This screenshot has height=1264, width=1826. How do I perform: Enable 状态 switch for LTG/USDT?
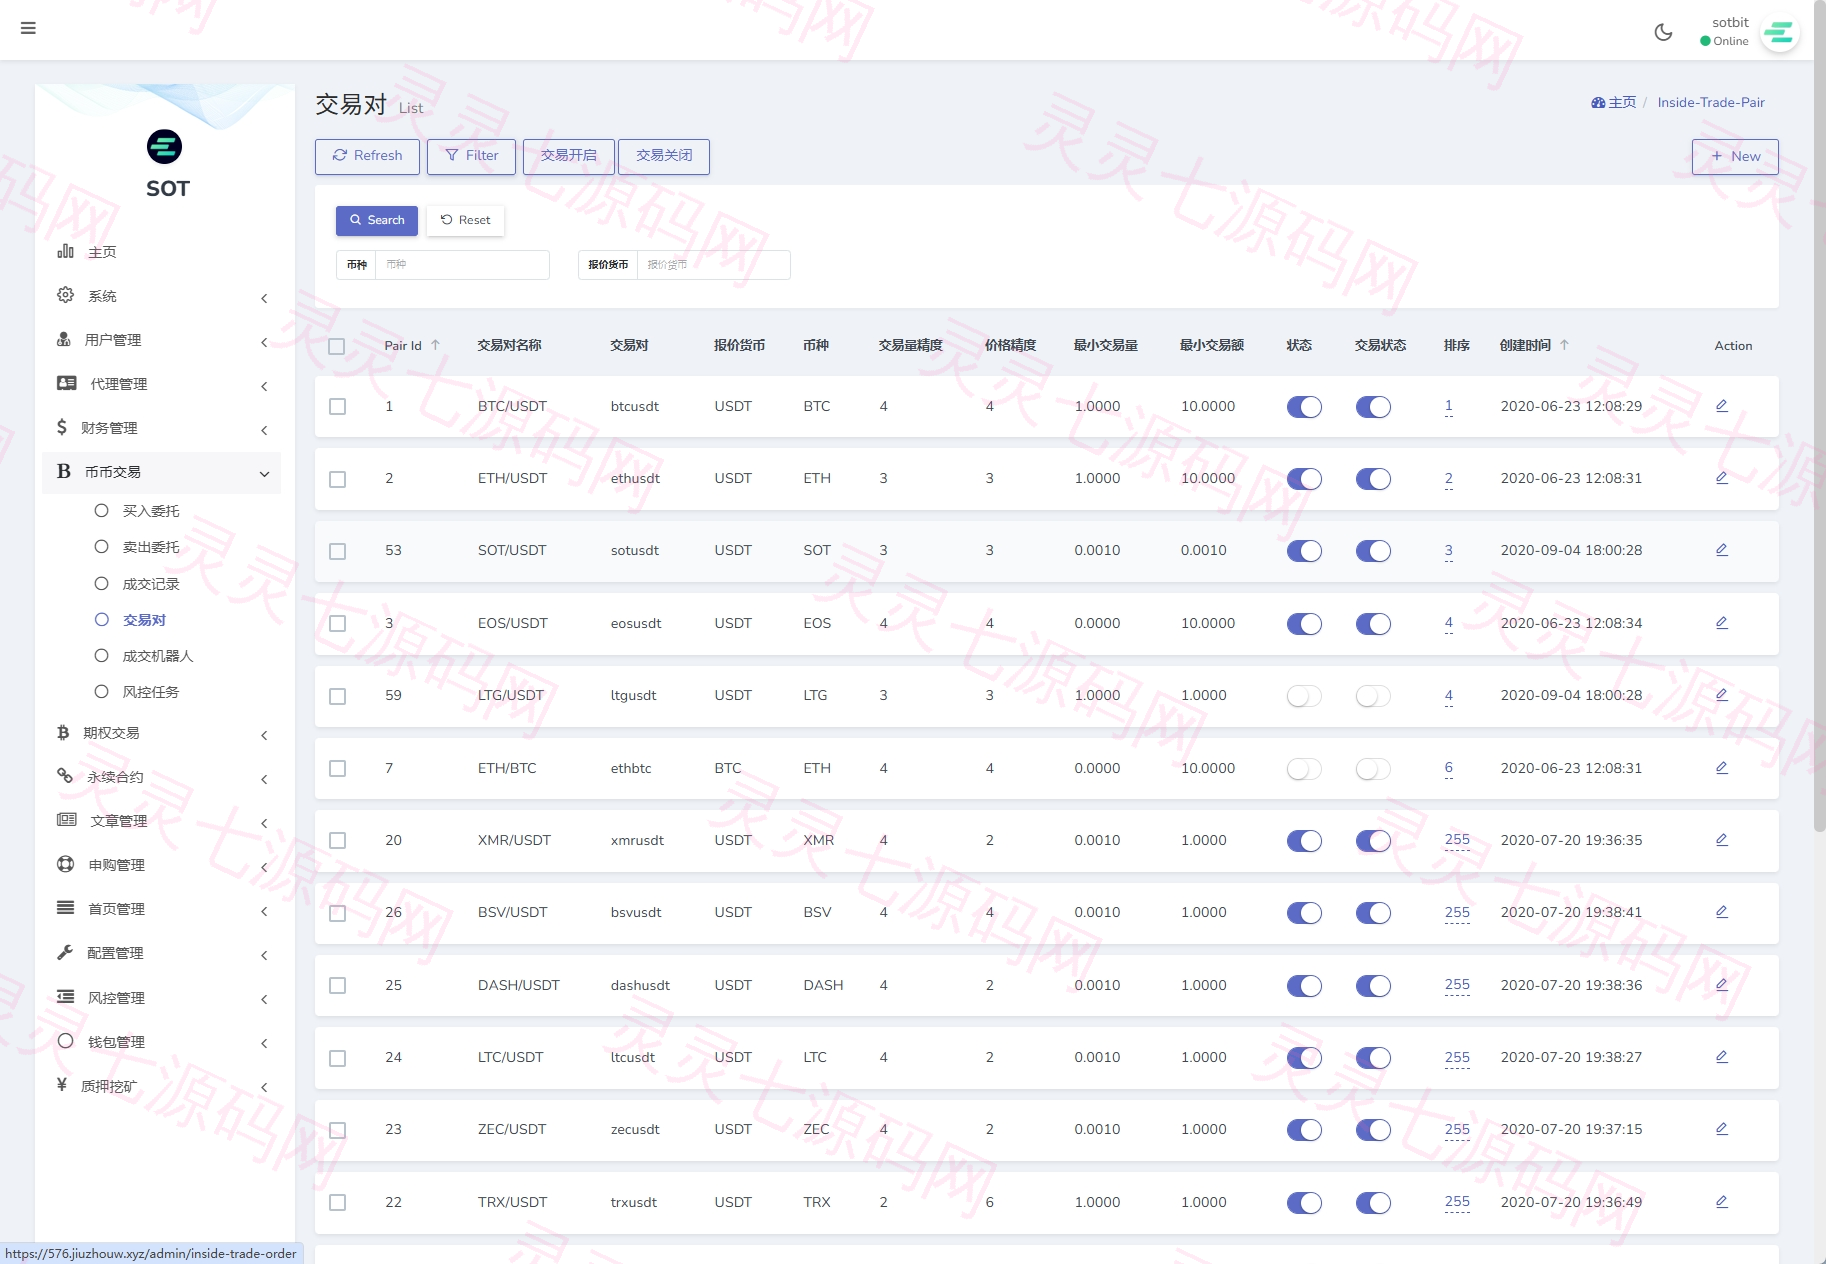[1304, 696]
